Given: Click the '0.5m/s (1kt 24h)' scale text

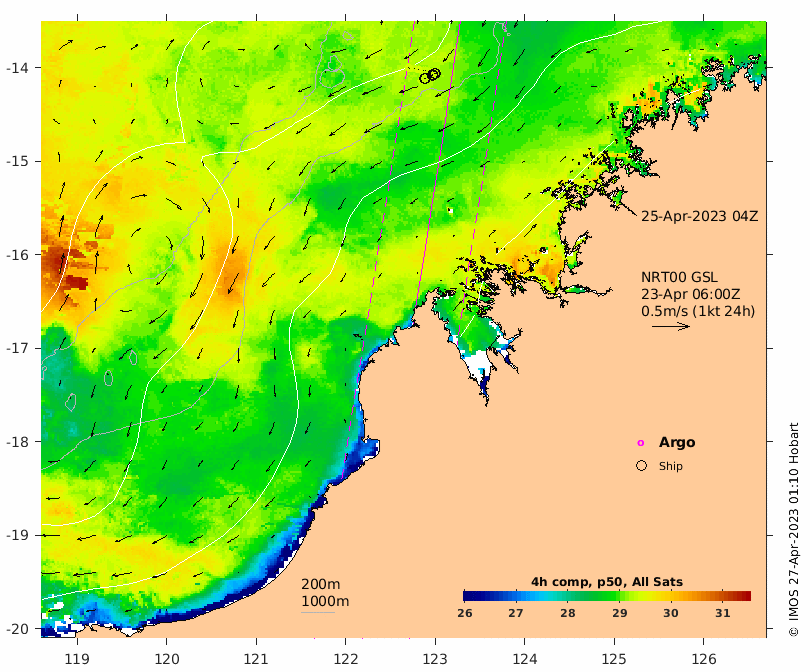Looking at the screenshot, I should 698,311.
